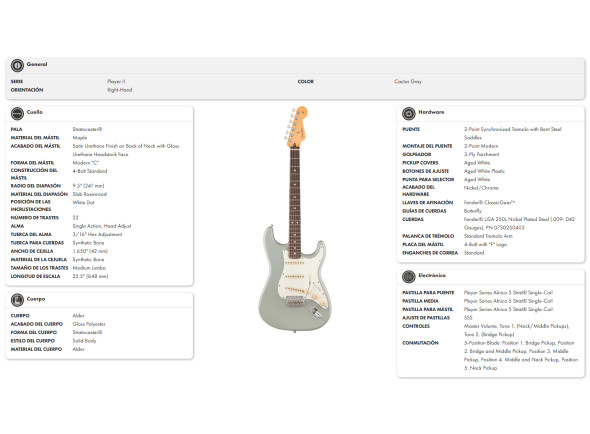Click the 'Nickel/Chrome' hardware finish value
Image resolution: width=590 pixels, height=434 pixels.
pyautogui.click(x=481, y=187)
